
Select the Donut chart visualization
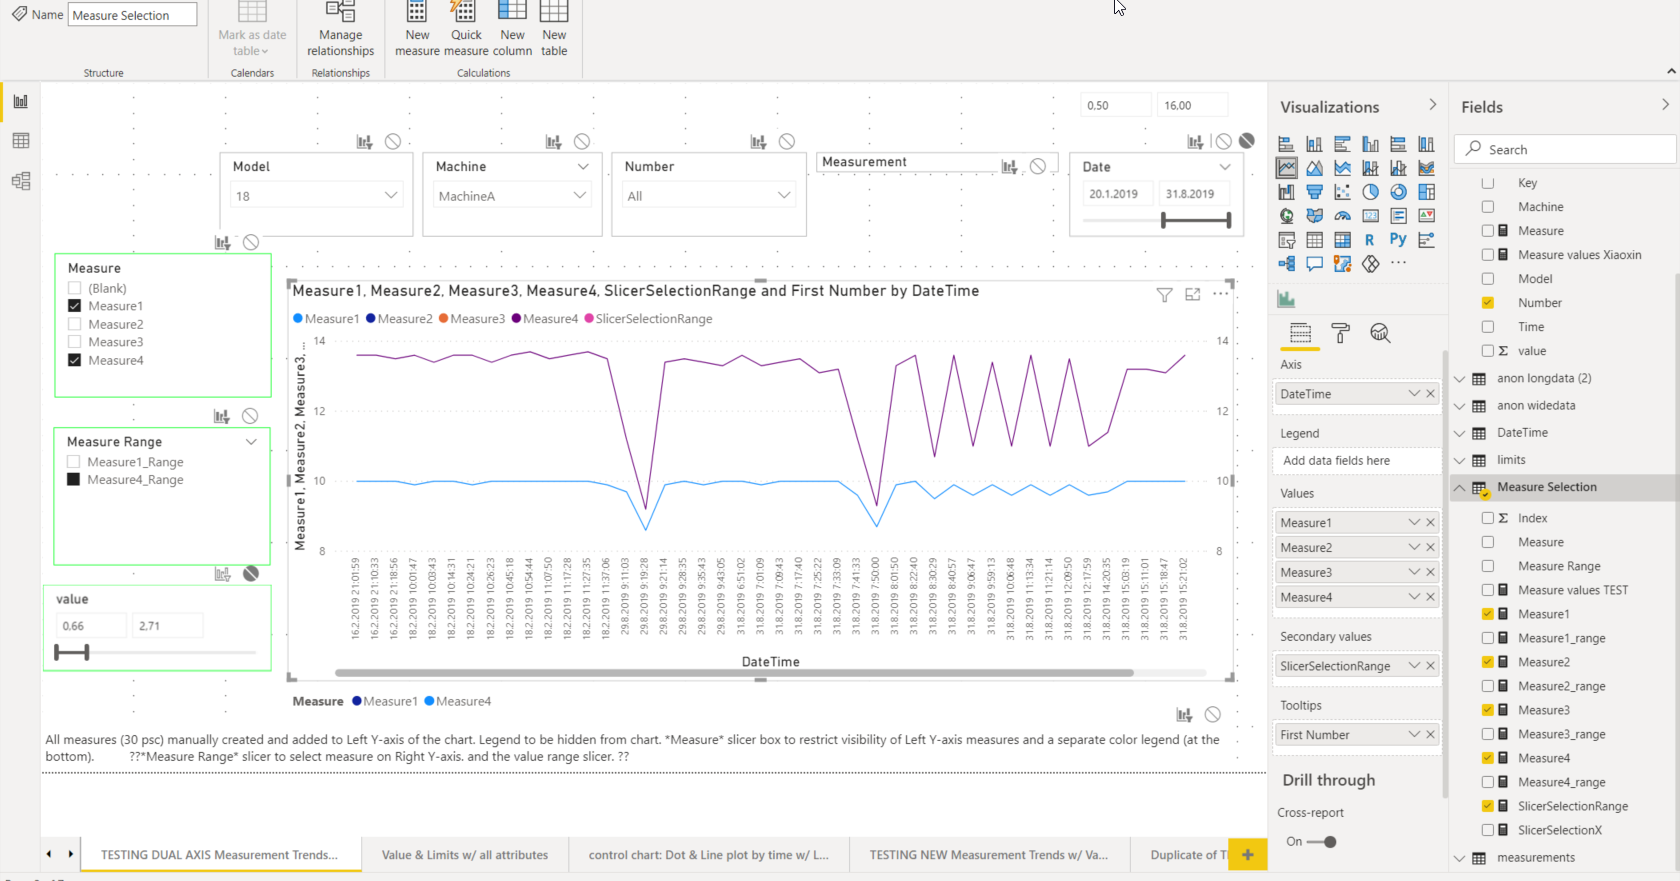click(x=1398, y=192)
